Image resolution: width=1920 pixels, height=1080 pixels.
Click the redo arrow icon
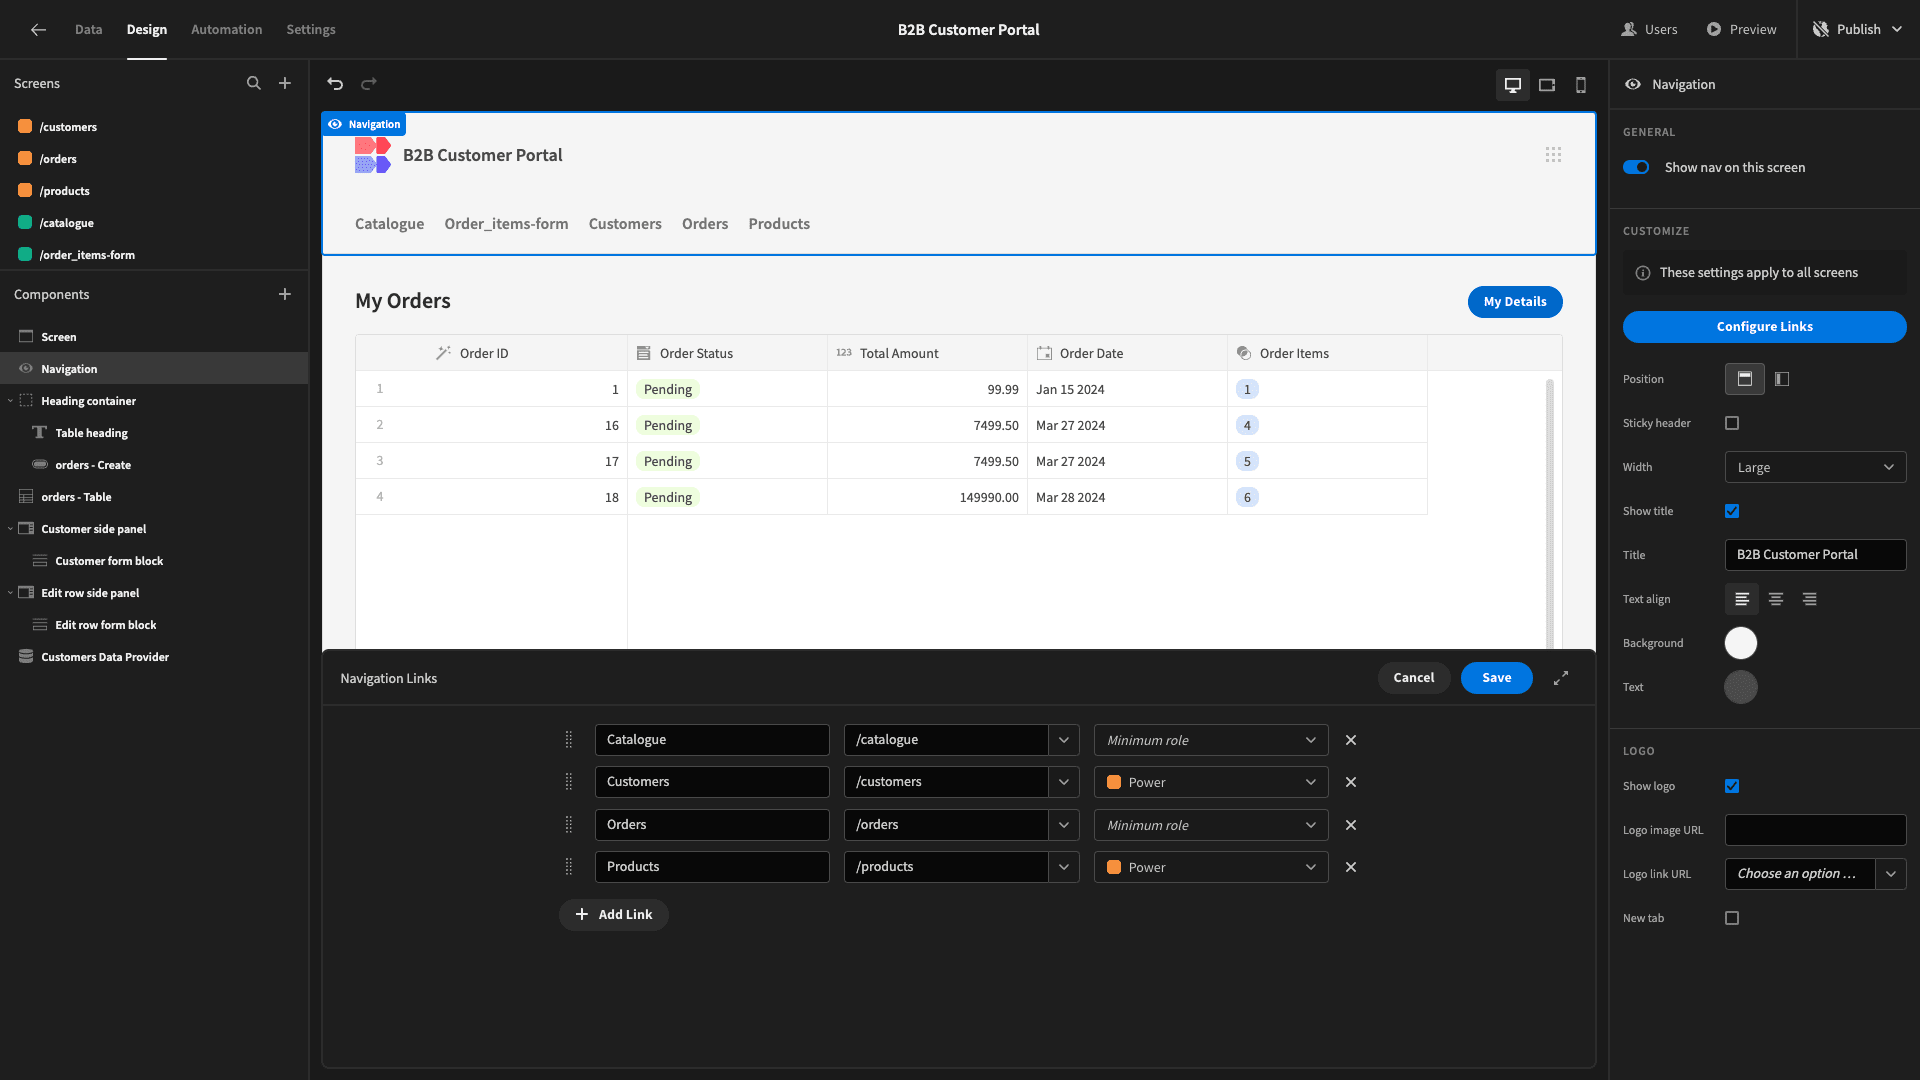coord(369,84)
